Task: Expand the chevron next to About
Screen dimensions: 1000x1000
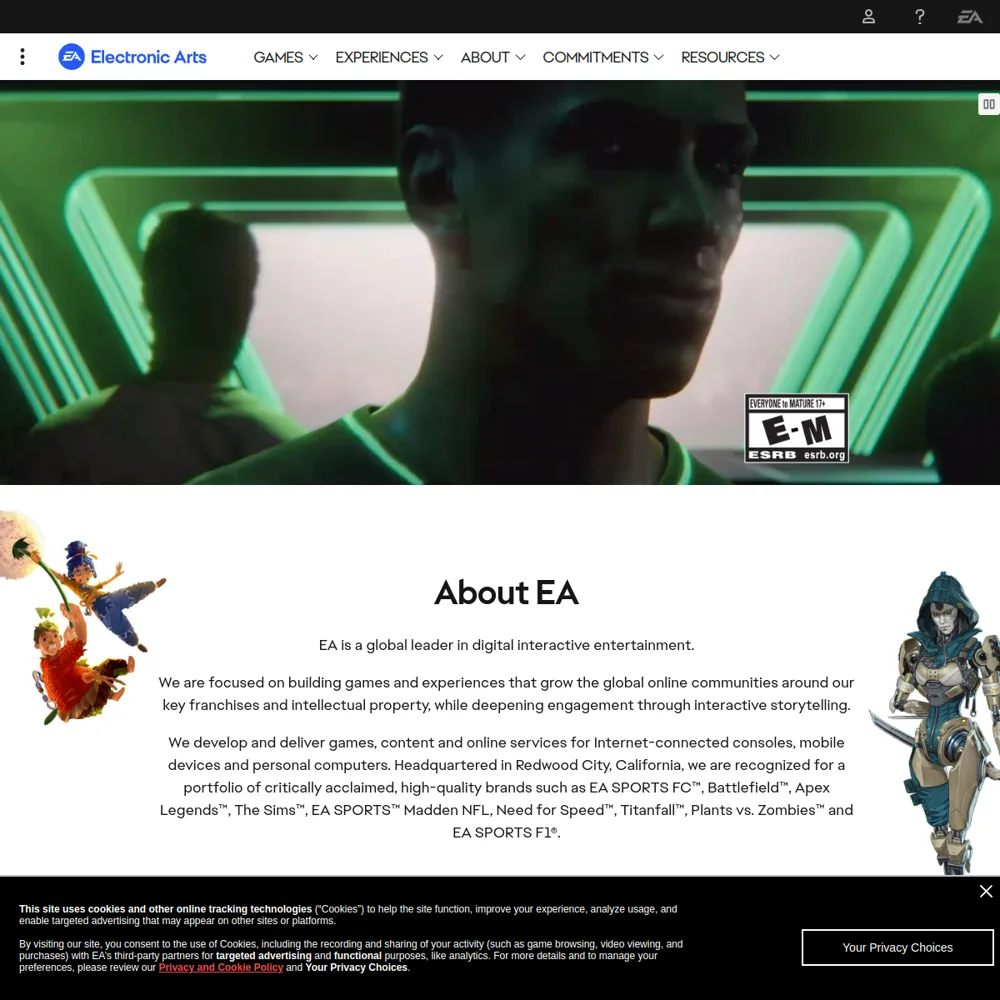Action: click(x=520, y=57)
